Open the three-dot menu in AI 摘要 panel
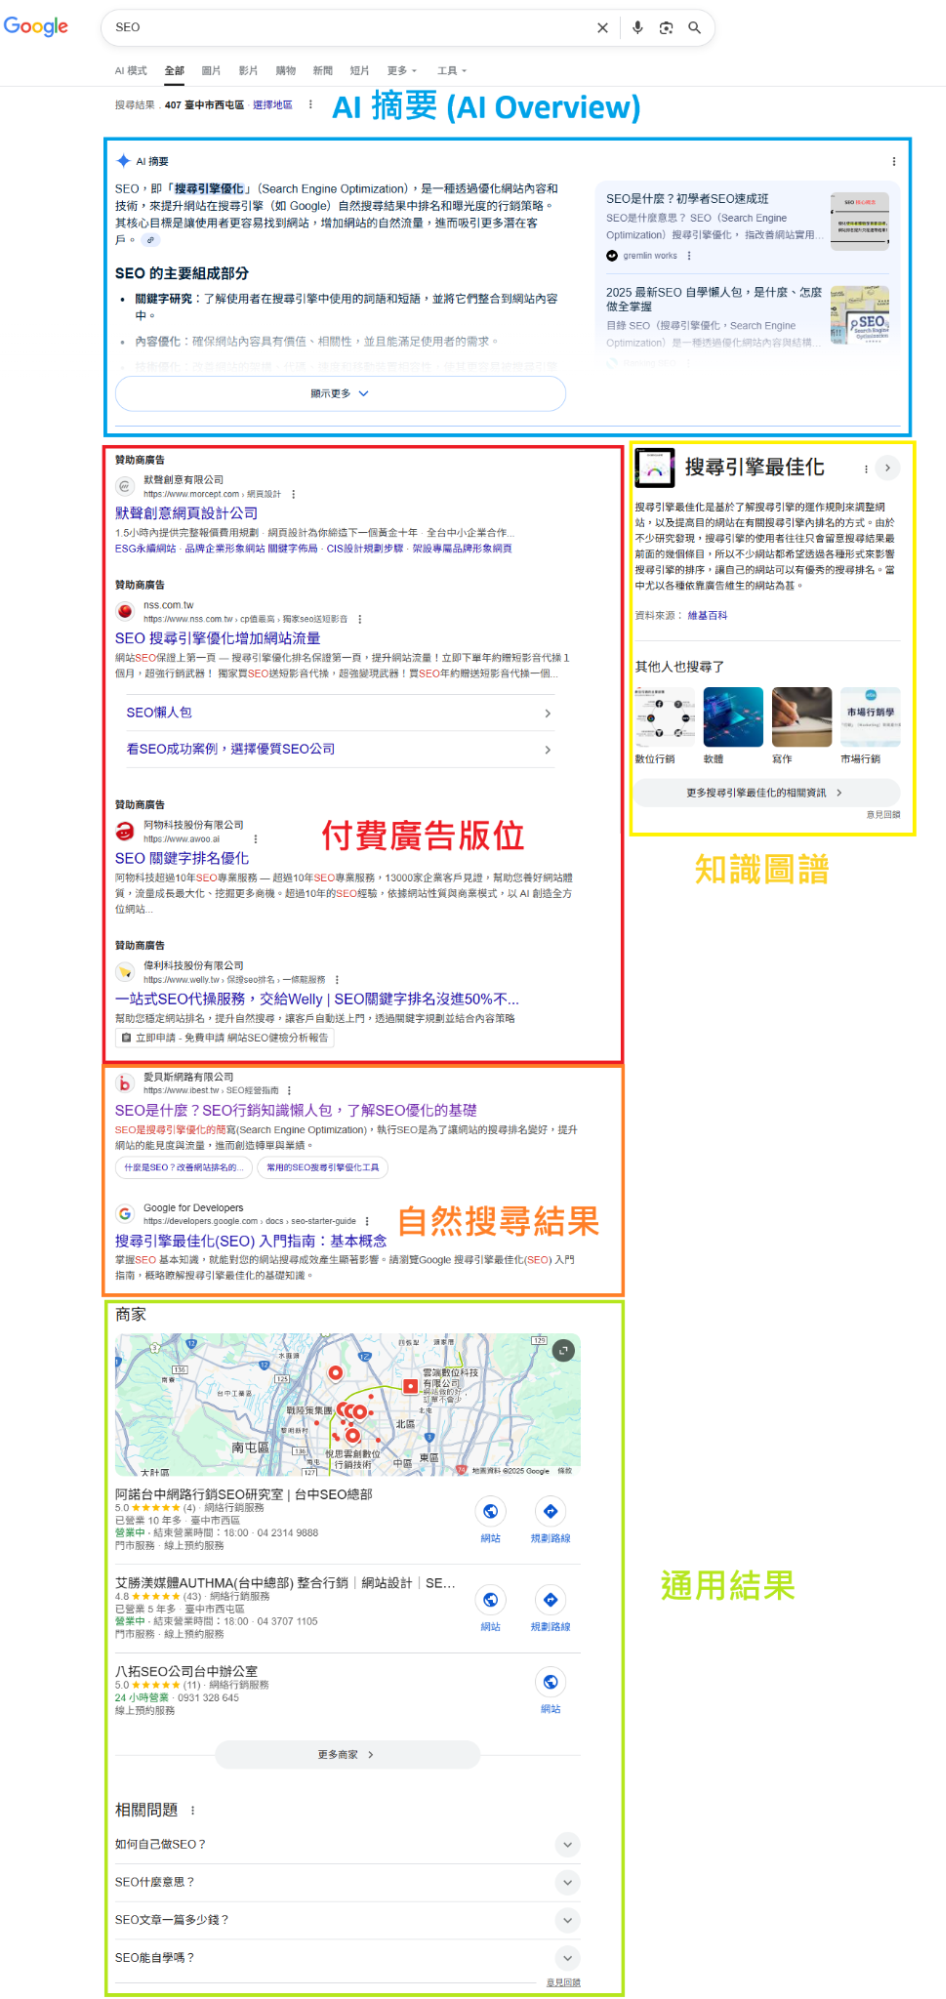946x1999 pixels. point(893,161)
